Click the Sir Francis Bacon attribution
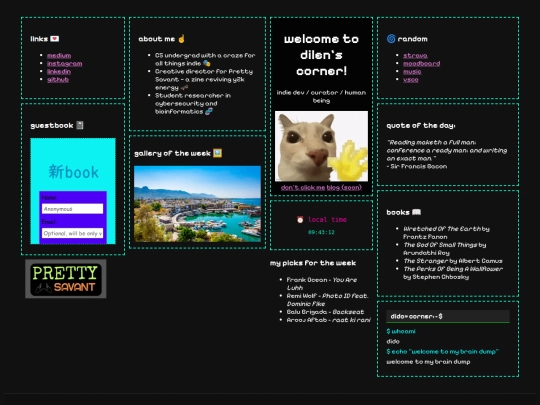 tap(417, 166)
